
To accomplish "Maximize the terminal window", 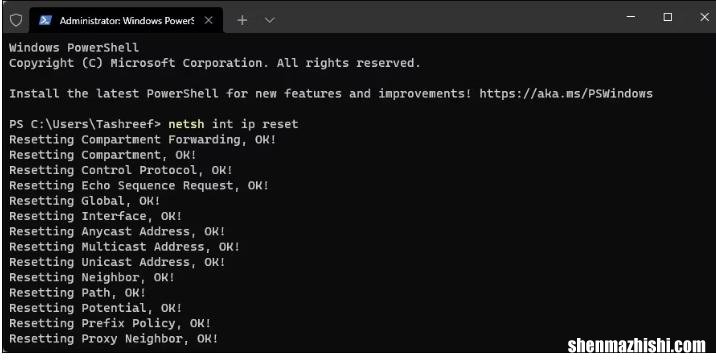I will [668, 17].
